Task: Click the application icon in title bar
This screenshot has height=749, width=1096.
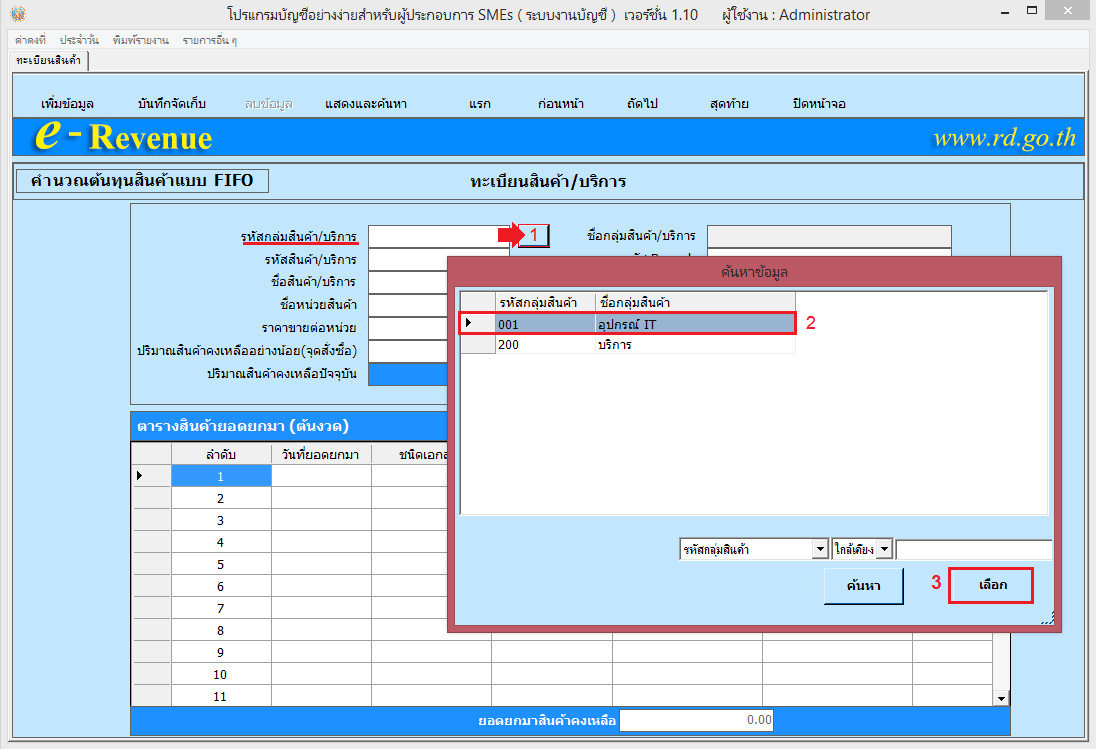Action: coord(18,14)
